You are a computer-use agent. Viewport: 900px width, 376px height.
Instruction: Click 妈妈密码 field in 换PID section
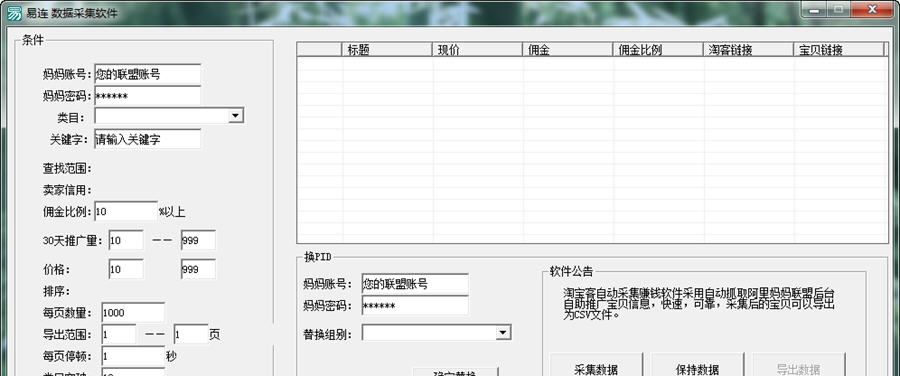pyautogui.click(x=415, y=306)
